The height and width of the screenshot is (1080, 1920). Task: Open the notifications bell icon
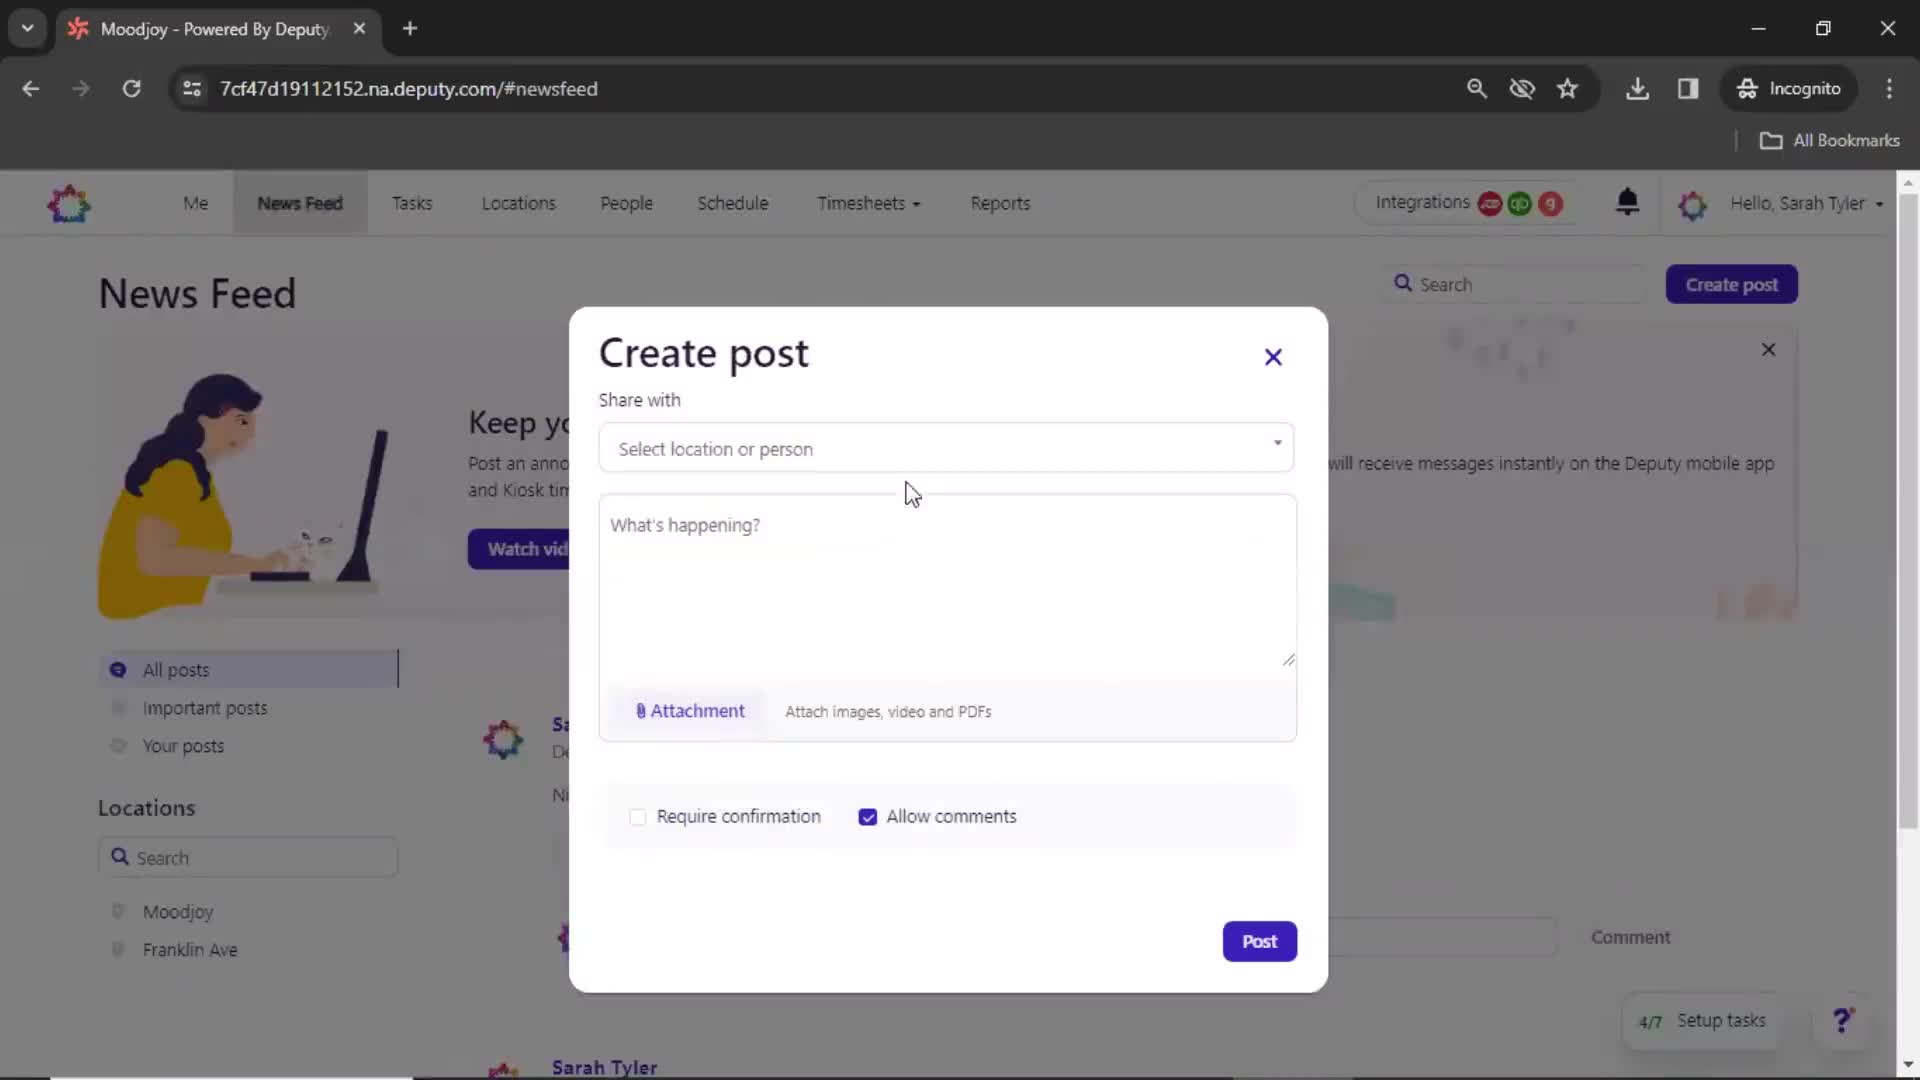click(x=1627, y=202)
